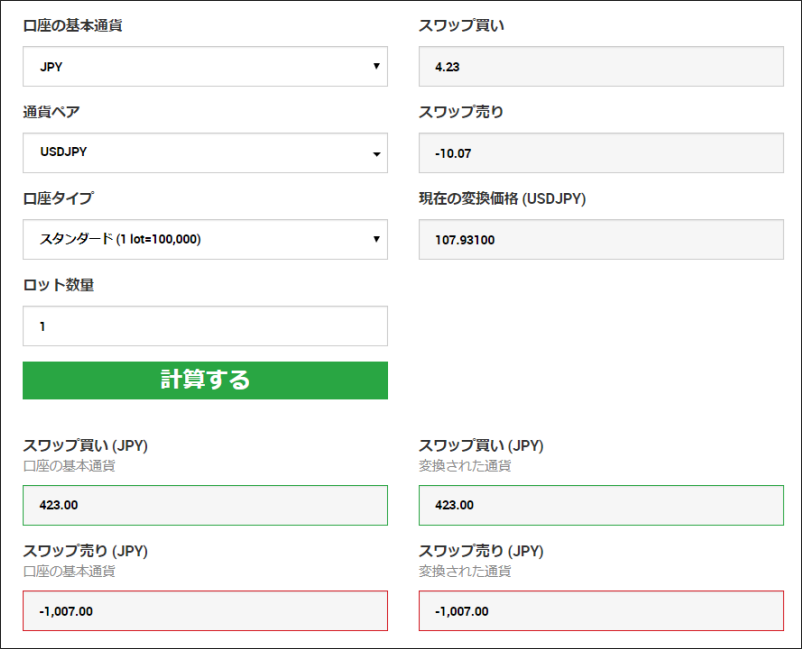Click the 通貨ペア label text
802x649 pixels.
point(51,112)
